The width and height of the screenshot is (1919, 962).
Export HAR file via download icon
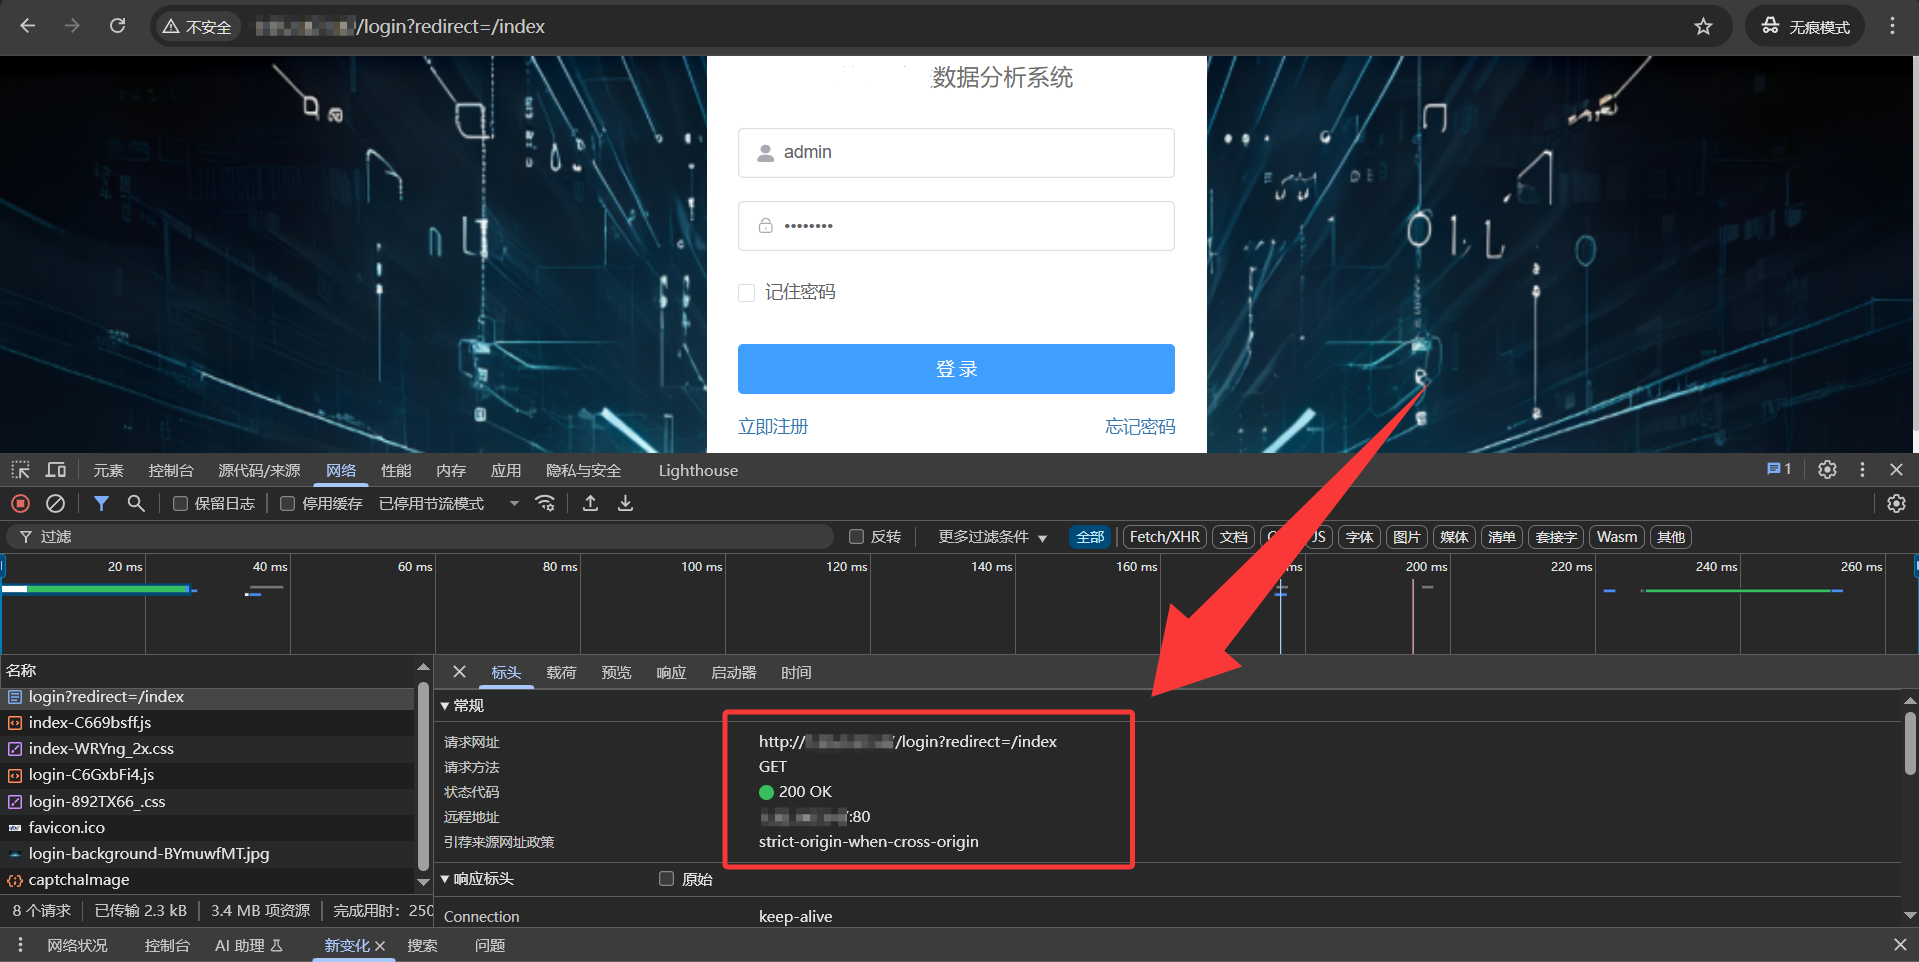click(x=625, y=503)
